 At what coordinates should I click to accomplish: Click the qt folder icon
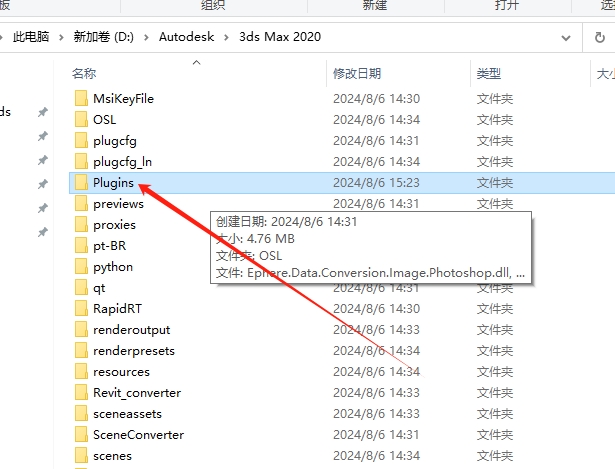pos(81,287)
